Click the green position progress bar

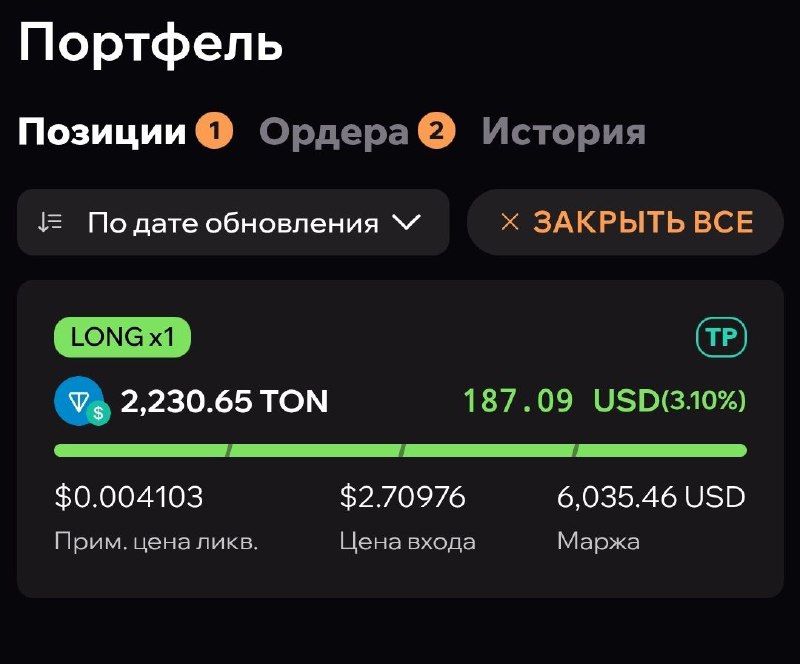(x=400, y=451)
